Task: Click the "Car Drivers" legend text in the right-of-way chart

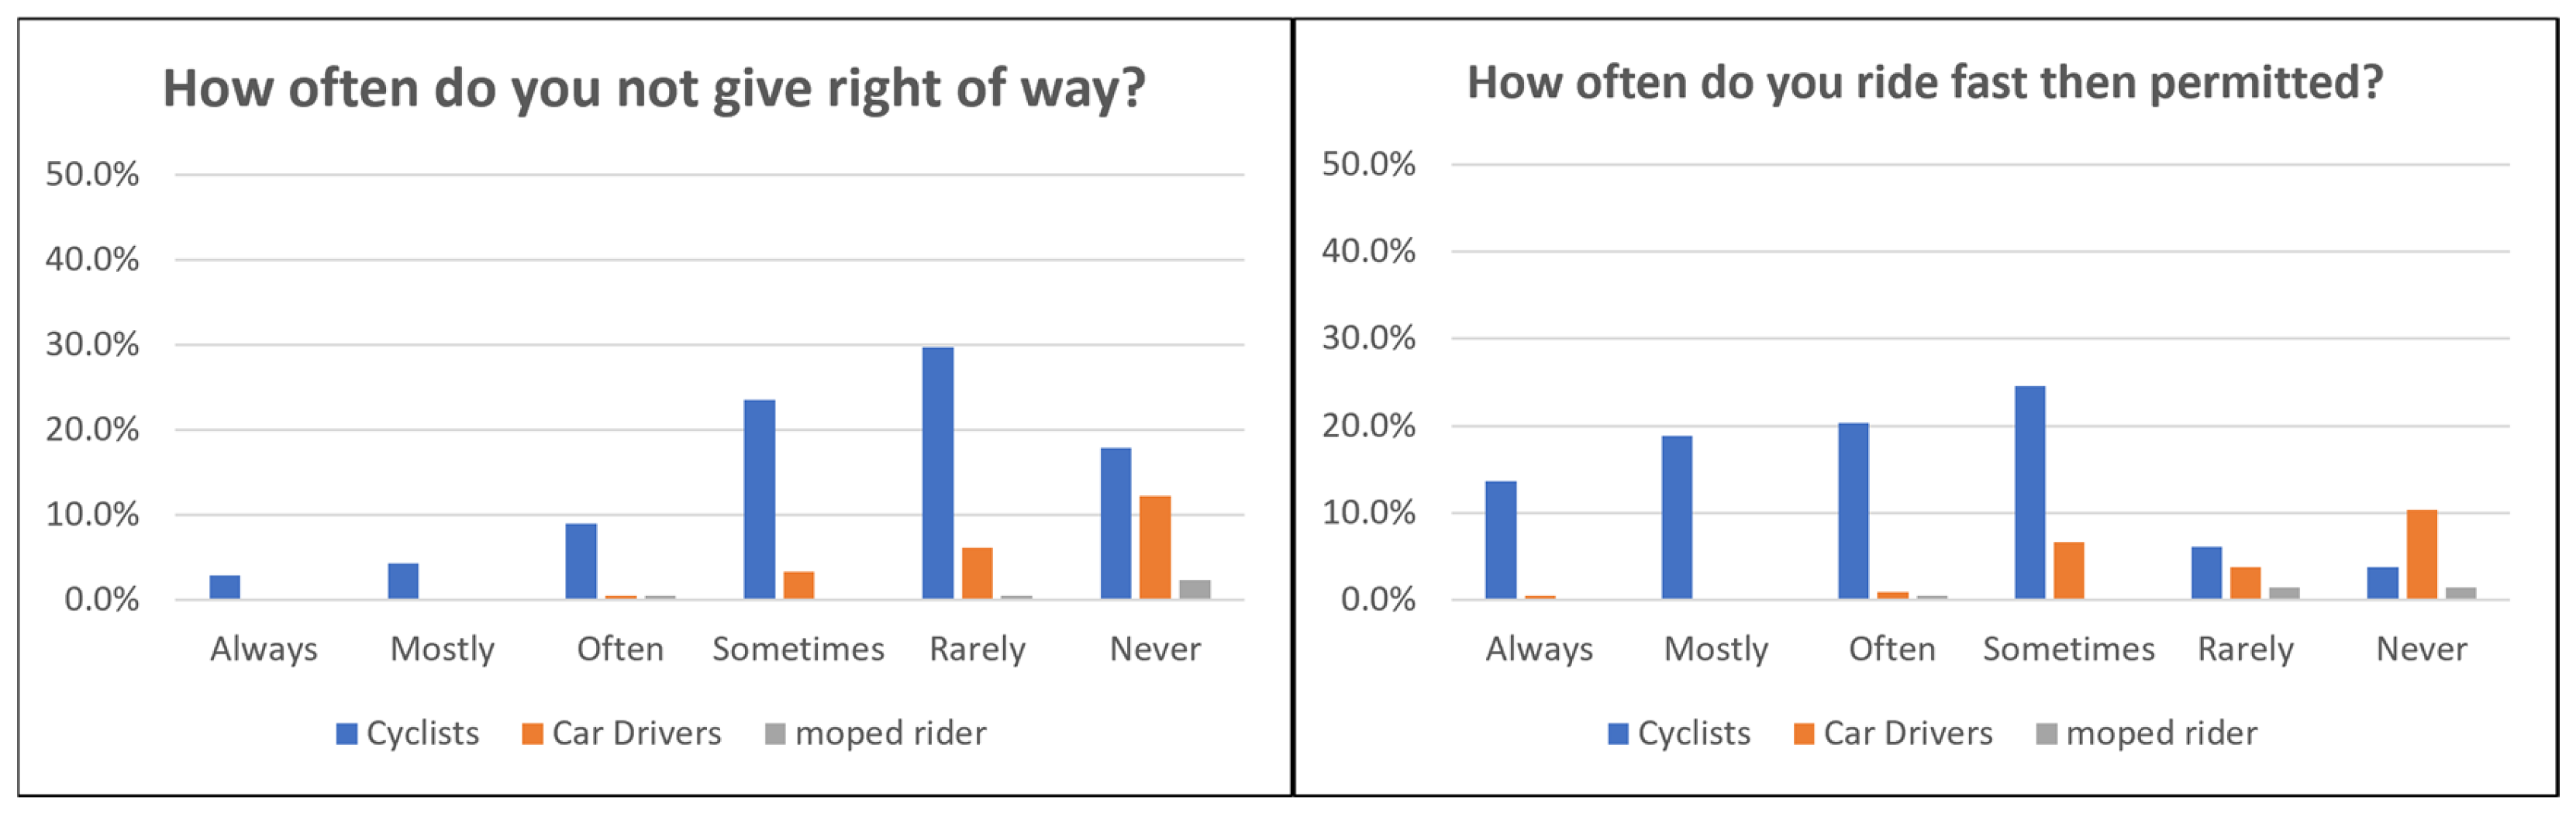Action: [636, 734]
